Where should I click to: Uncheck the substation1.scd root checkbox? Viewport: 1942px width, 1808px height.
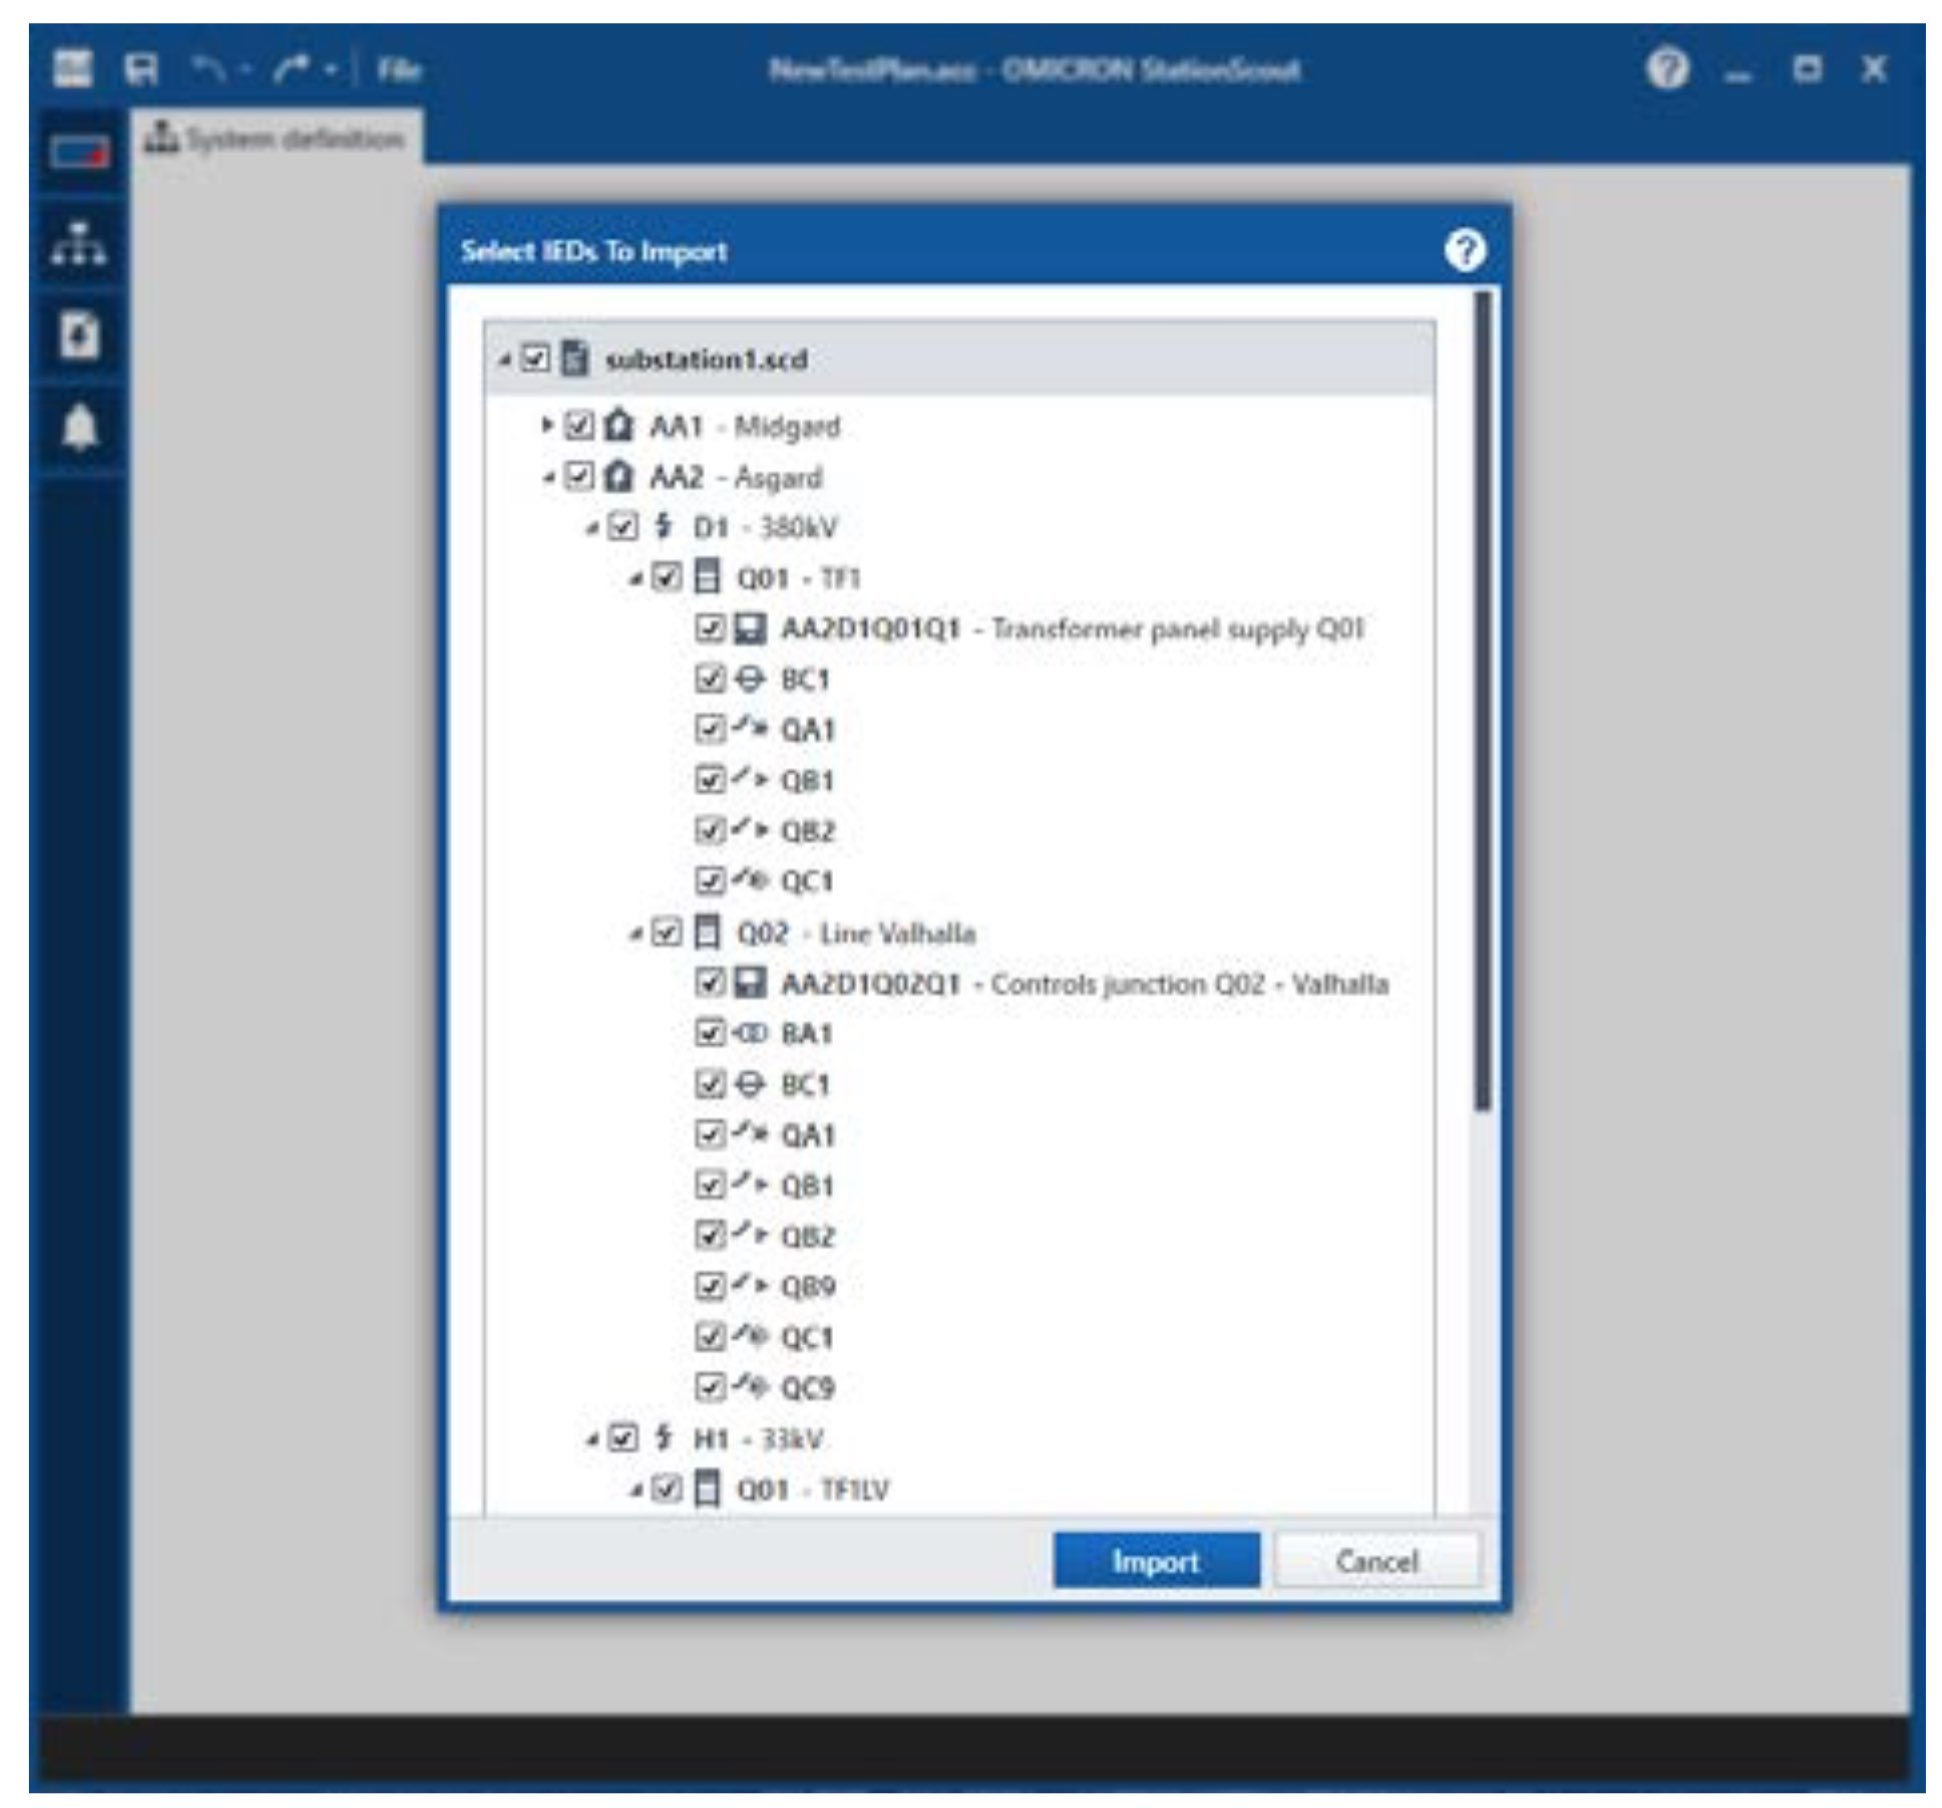(537, 358)
